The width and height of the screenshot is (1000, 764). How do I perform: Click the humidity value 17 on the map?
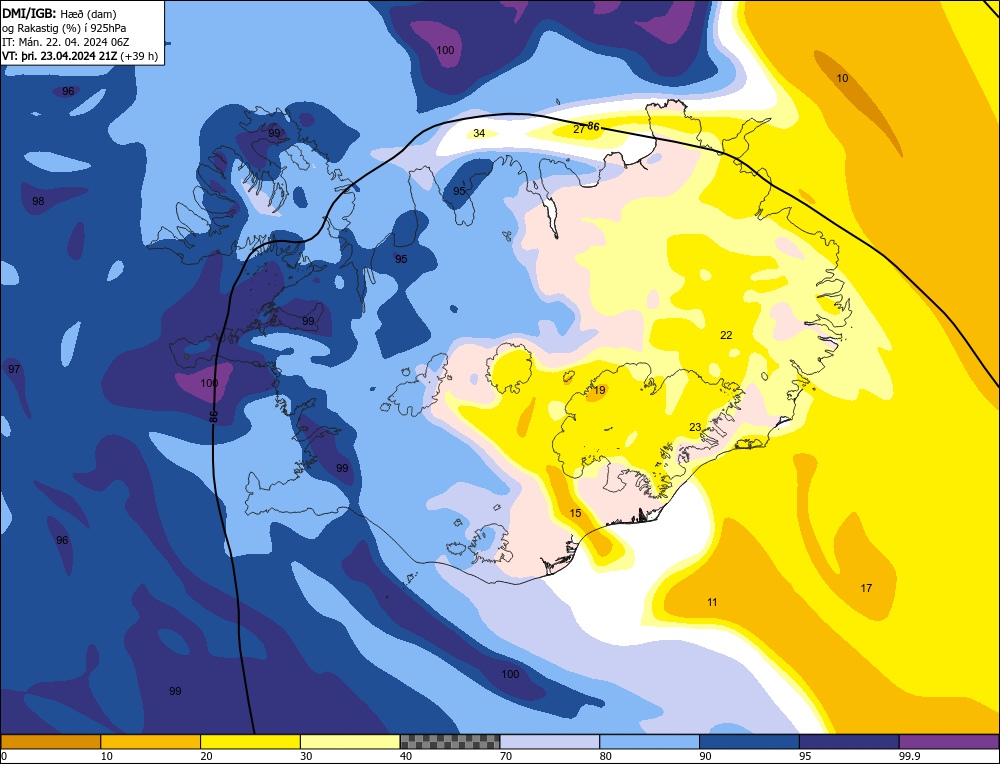pos(866,588)
